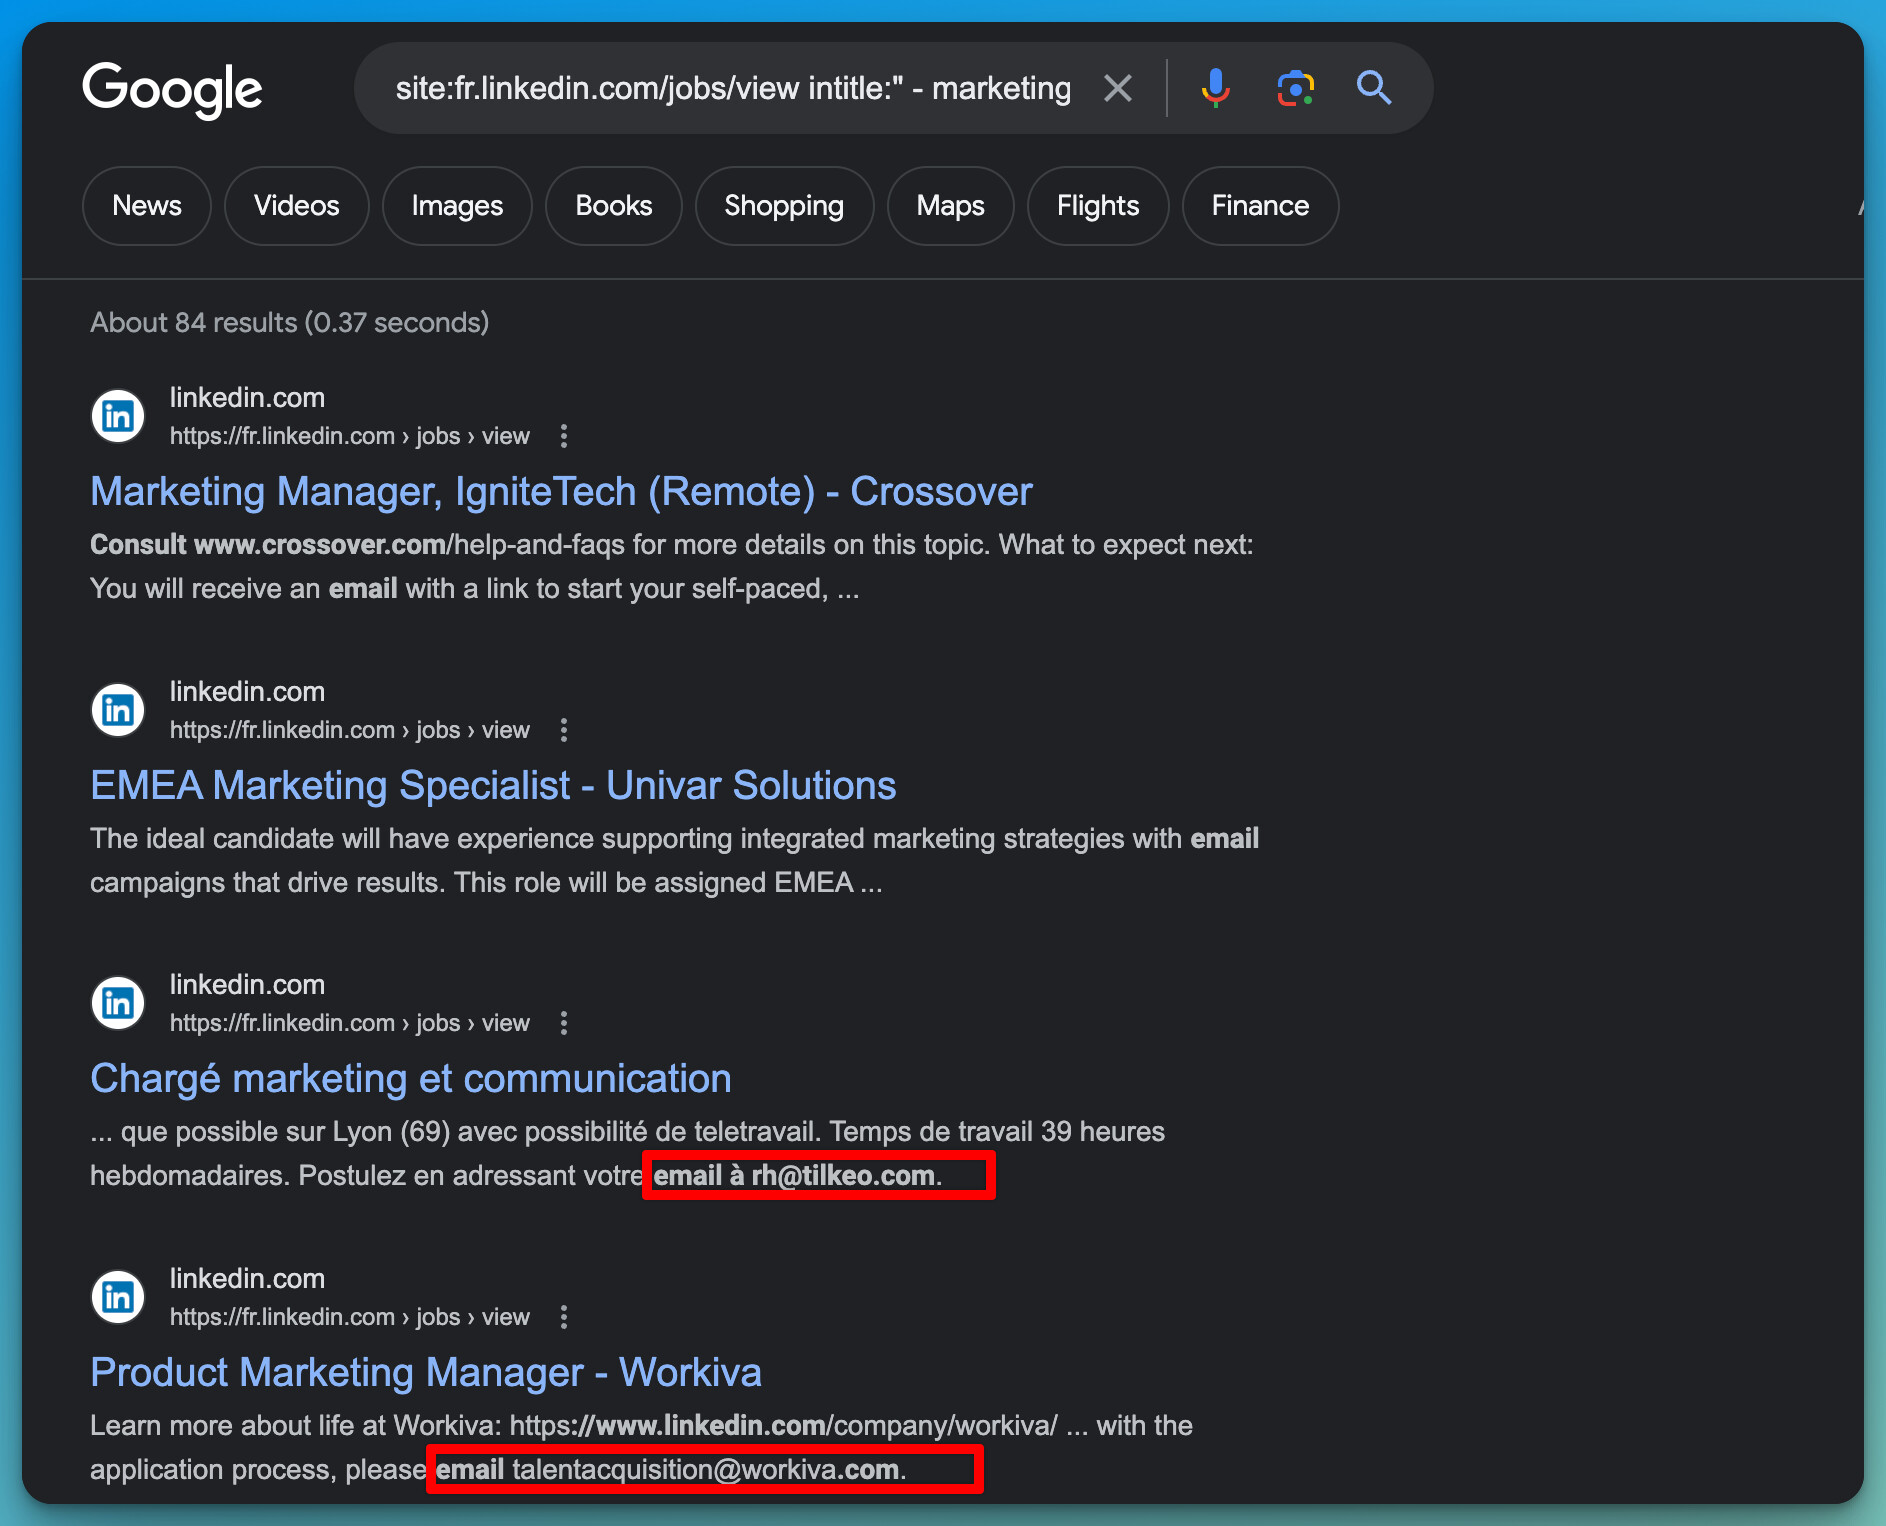Switch to the Maps tab

(x=951, y=206)
